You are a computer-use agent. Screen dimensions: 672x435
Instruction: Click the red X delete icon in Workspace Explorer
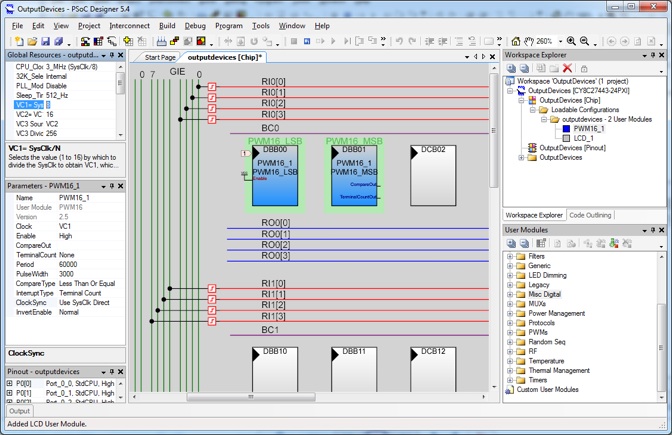click(x=567, y=68)
